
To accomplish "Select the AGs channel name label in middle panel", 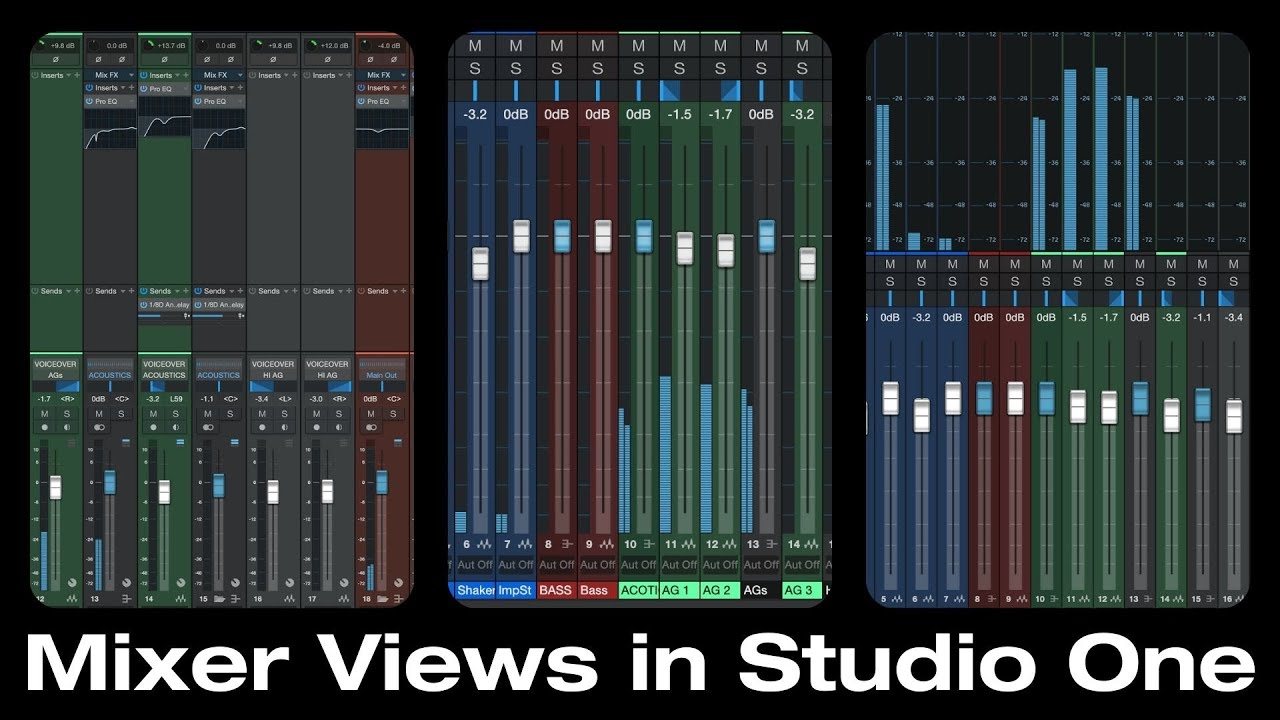I will pos(762,590).
